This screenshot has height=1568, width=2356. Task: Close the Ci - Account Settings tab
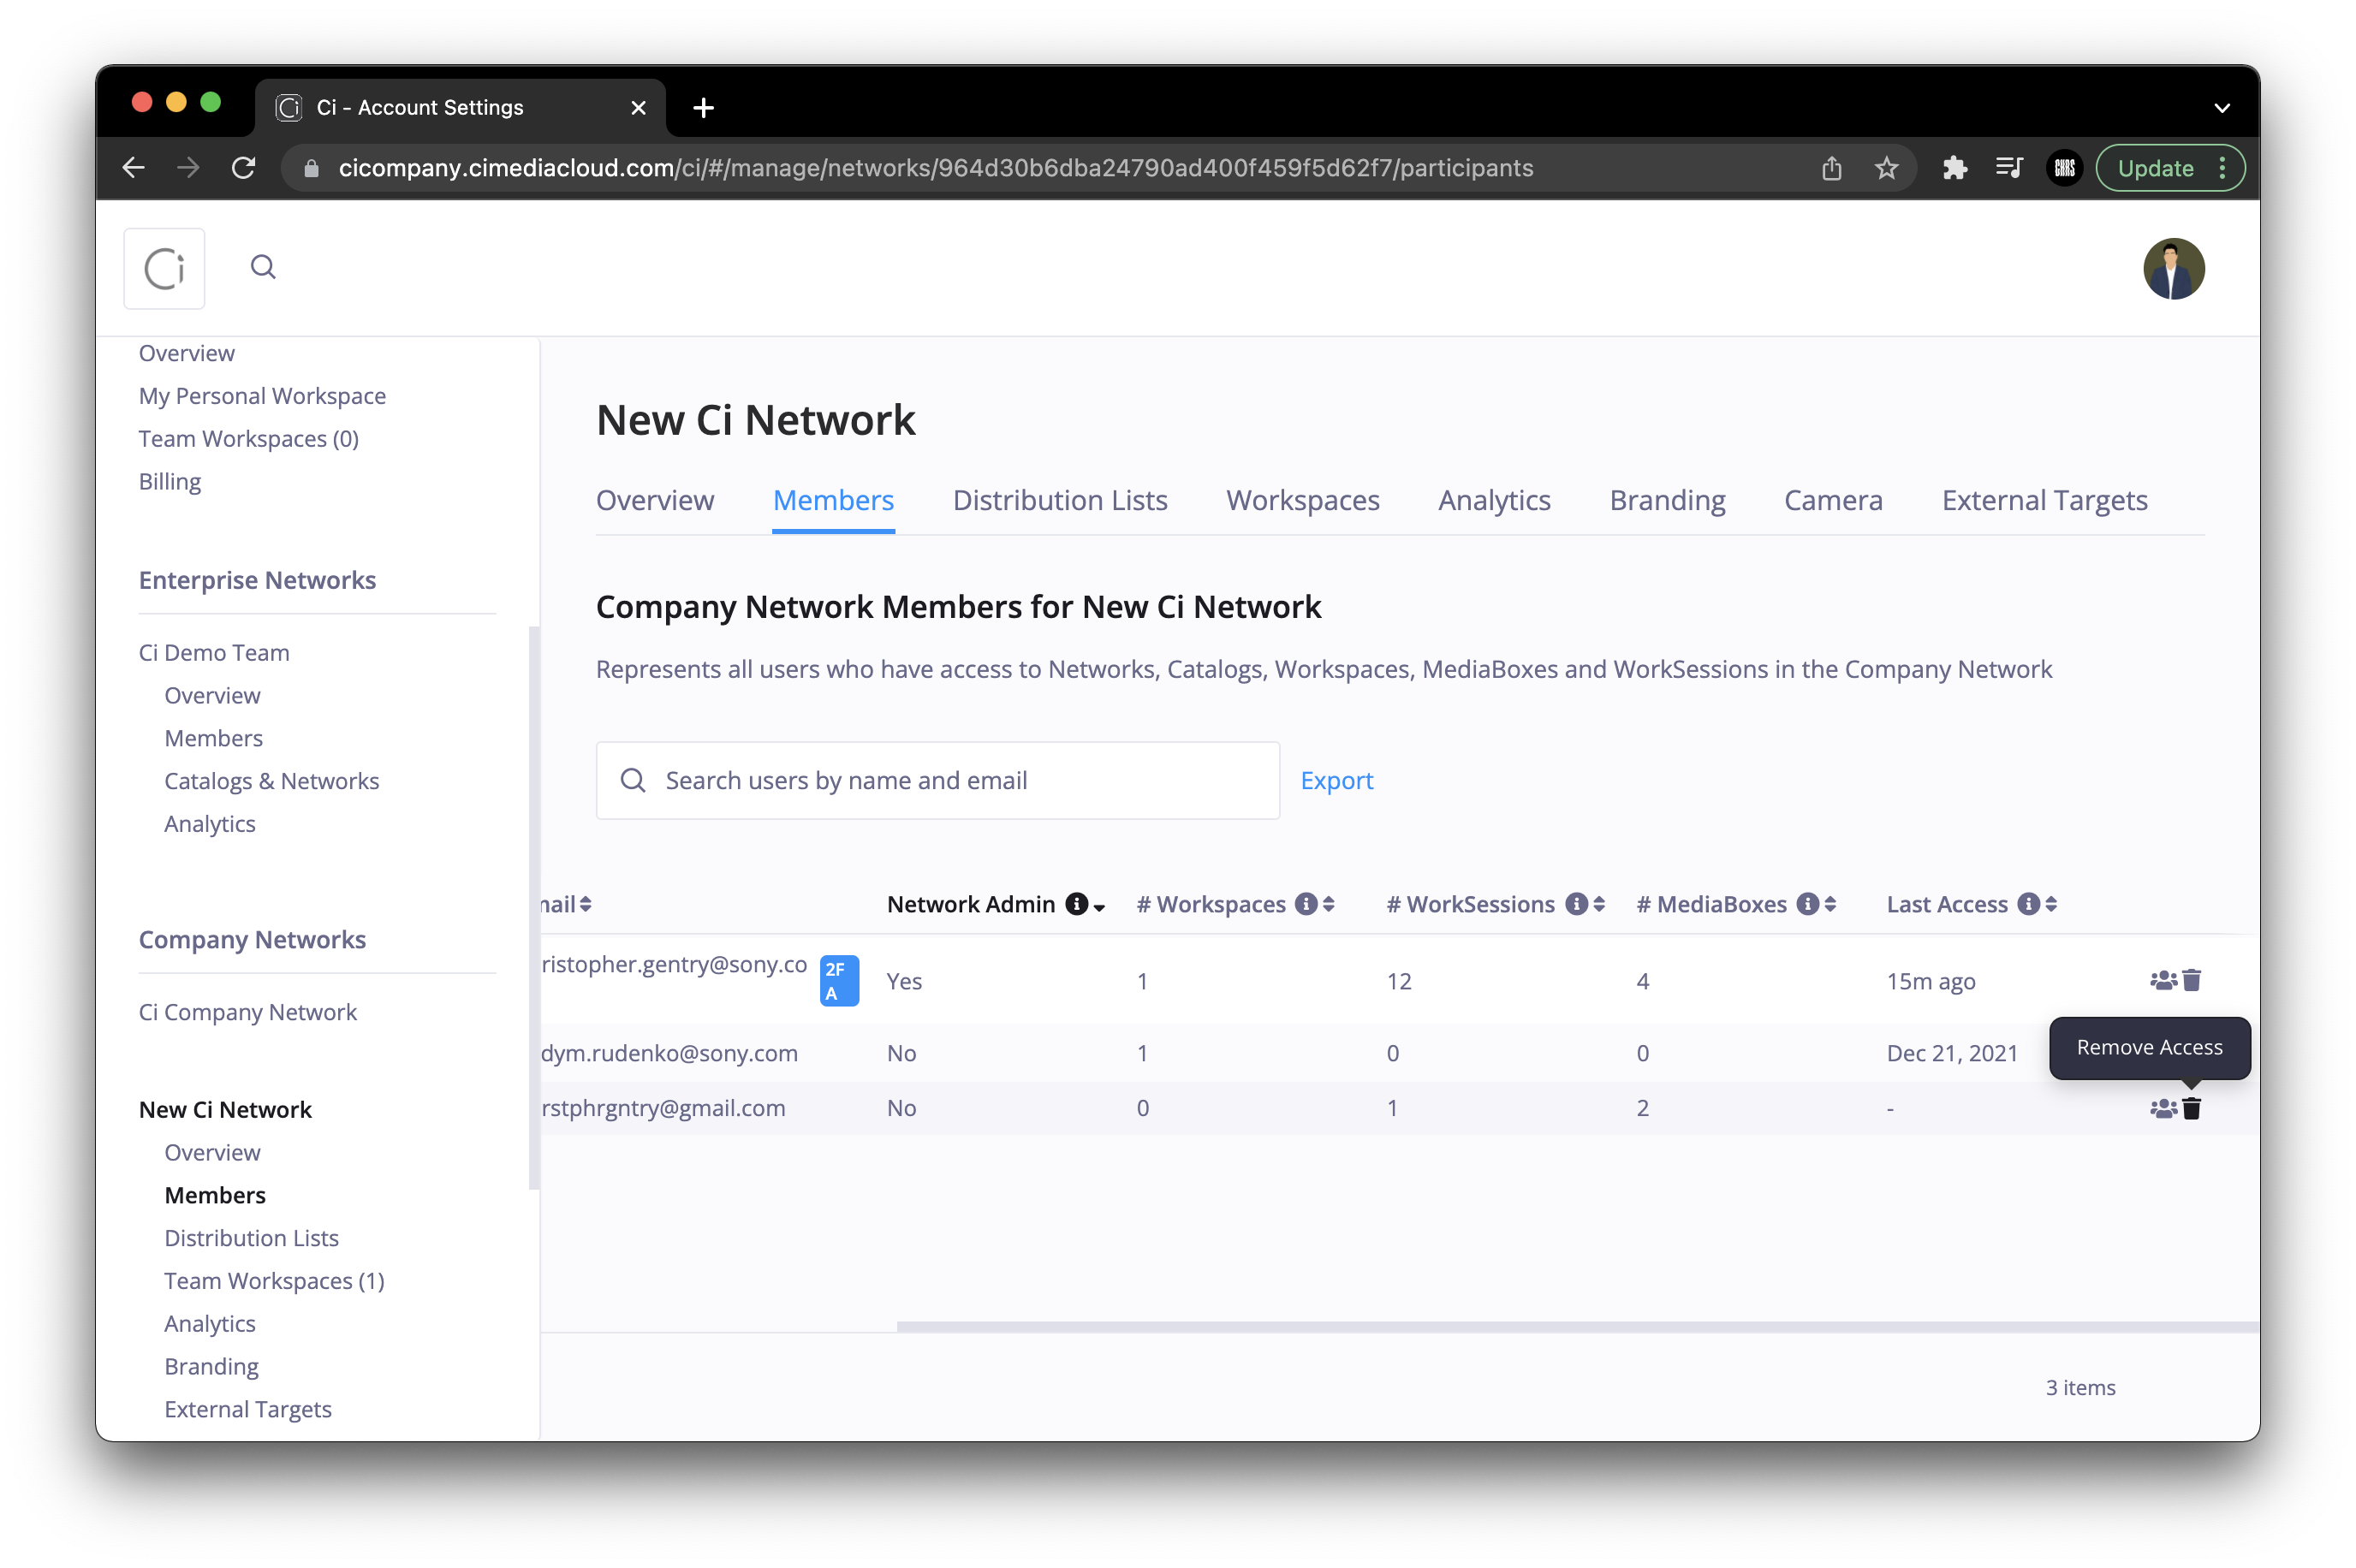638,107
